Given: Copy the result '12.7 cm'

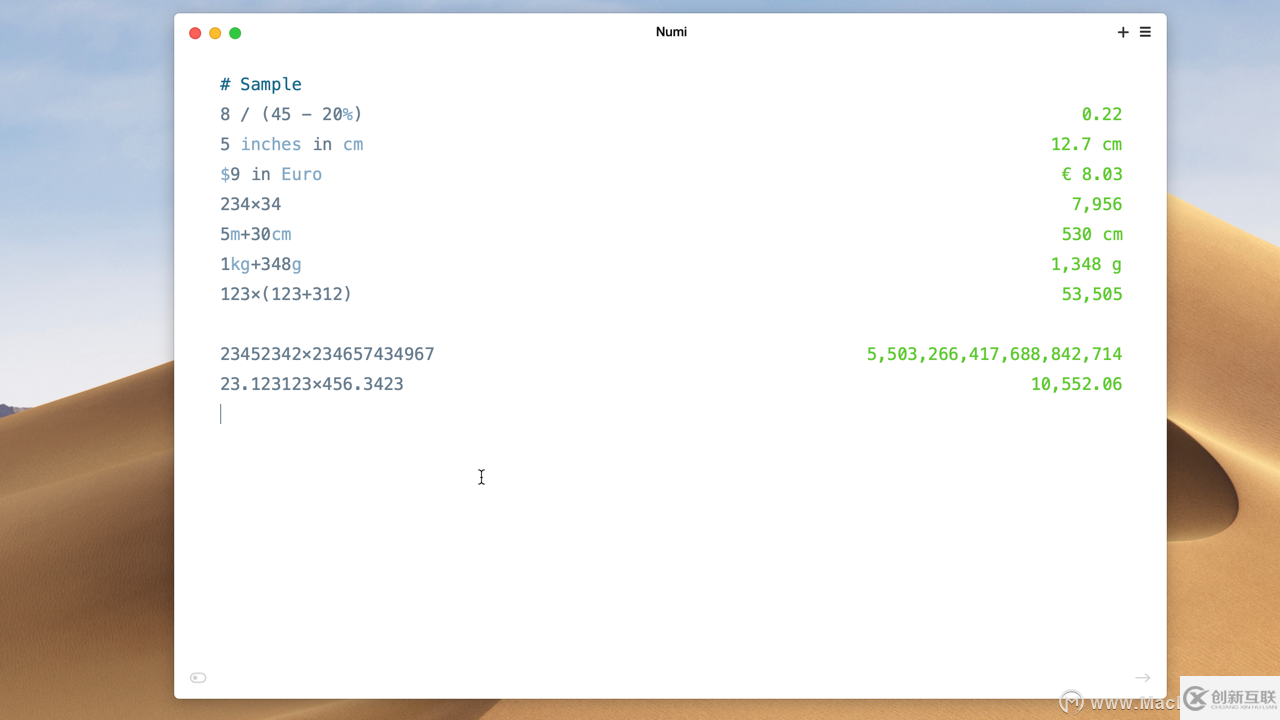Looking at the screenshot, I should click(1086, 144).
